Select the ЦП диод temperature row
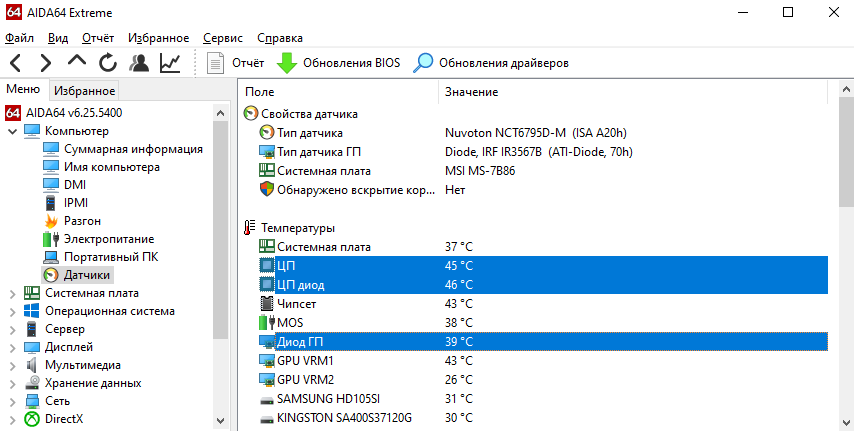Screen dimensions: 854x431 (543, 284)
